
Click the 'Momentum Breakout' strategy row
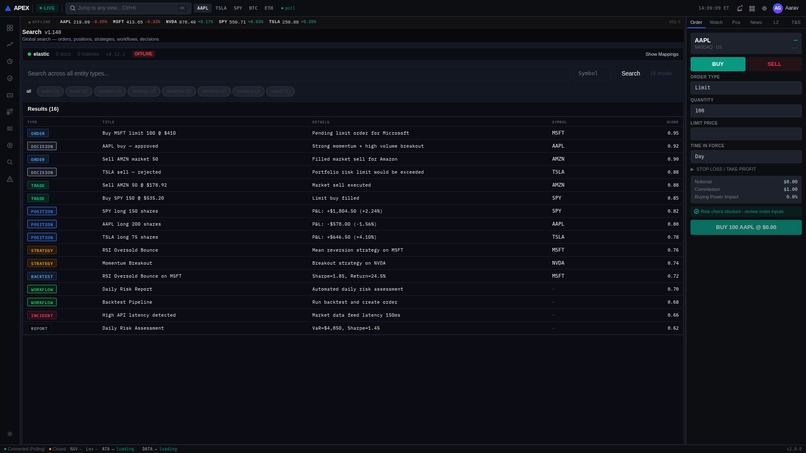(x=353, y=263)
